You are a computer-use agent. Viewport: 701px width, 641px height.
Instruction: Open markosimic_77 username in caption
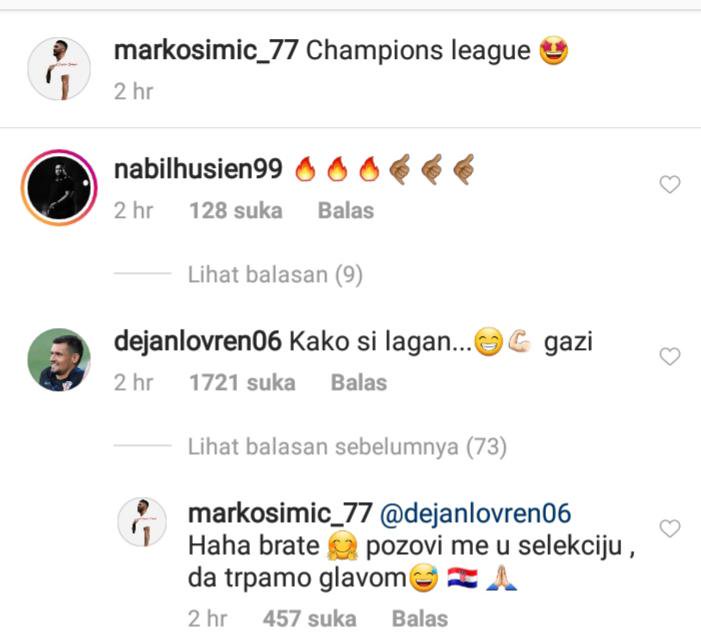(x=206, y=51)
